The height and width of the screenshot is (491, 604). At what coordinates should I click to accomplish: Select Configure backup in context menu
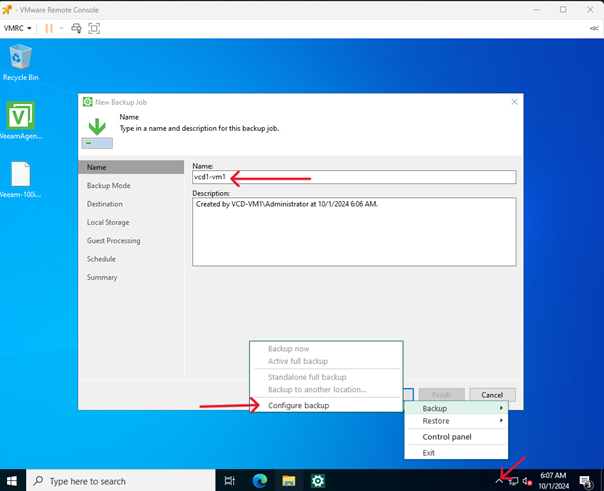click(x=298, y=405)
